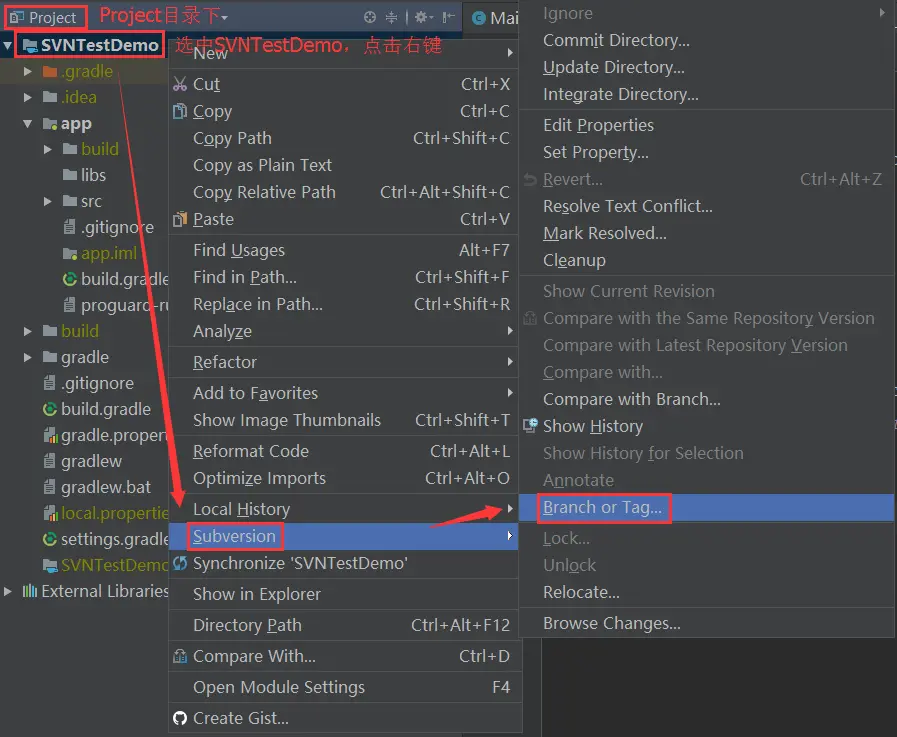The height and width of the screenshot is (737, 897).
Task: Click the collapse all icon in Project toolbar
Action: click(x=391, y=17)
